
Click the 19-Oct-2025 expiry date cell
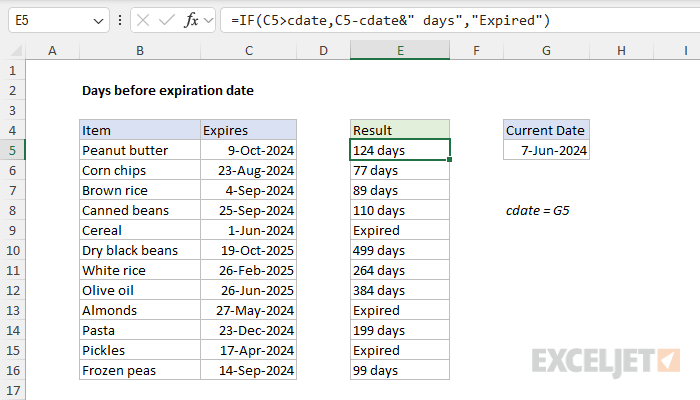(x=249, y=250)
